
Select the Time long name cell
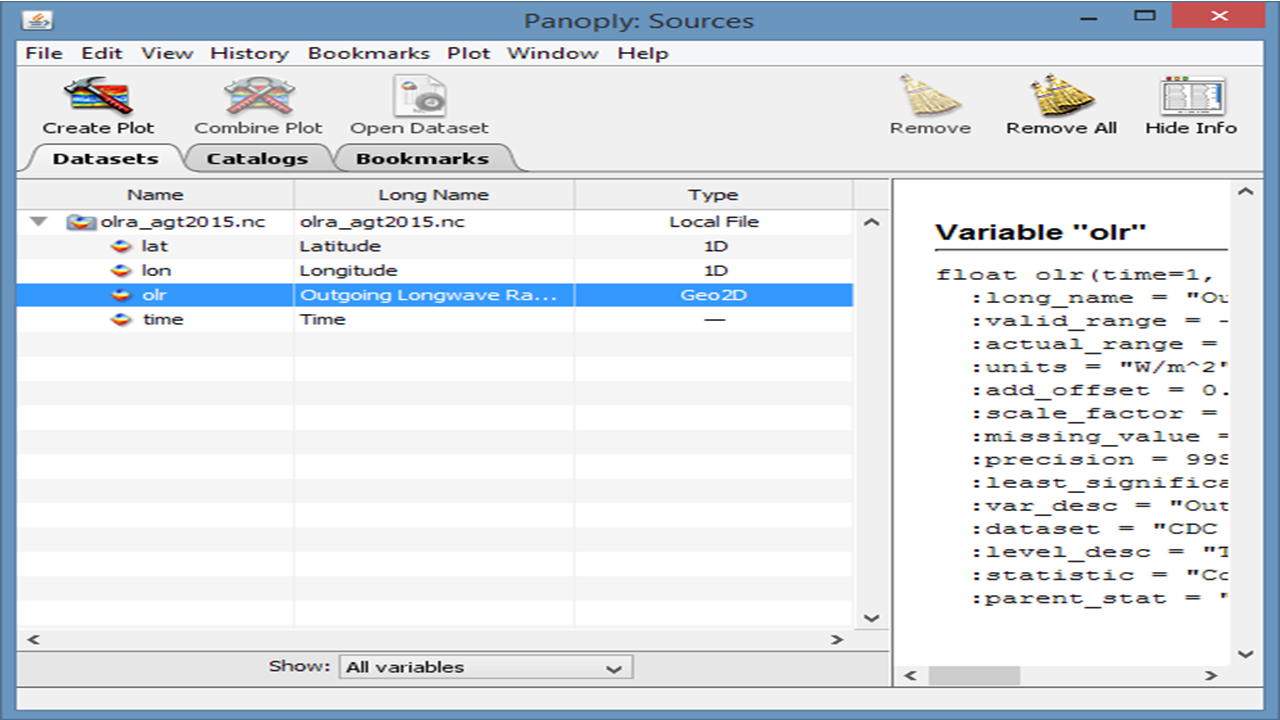434,320
